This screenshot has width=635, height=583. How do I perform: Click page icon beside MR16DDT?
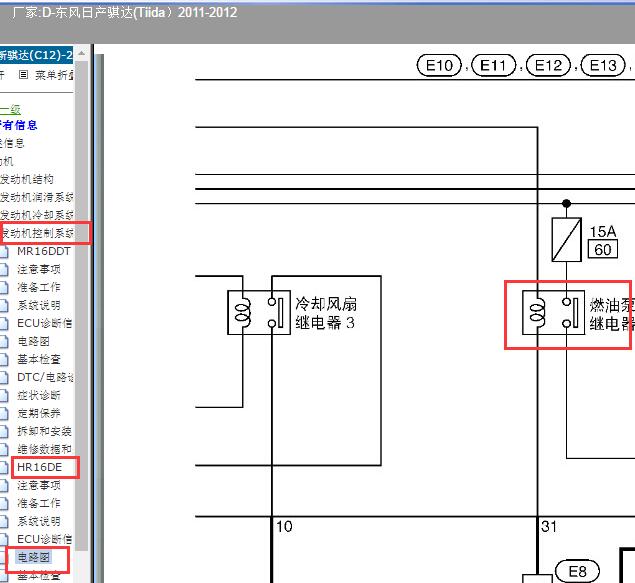point(4,251)
